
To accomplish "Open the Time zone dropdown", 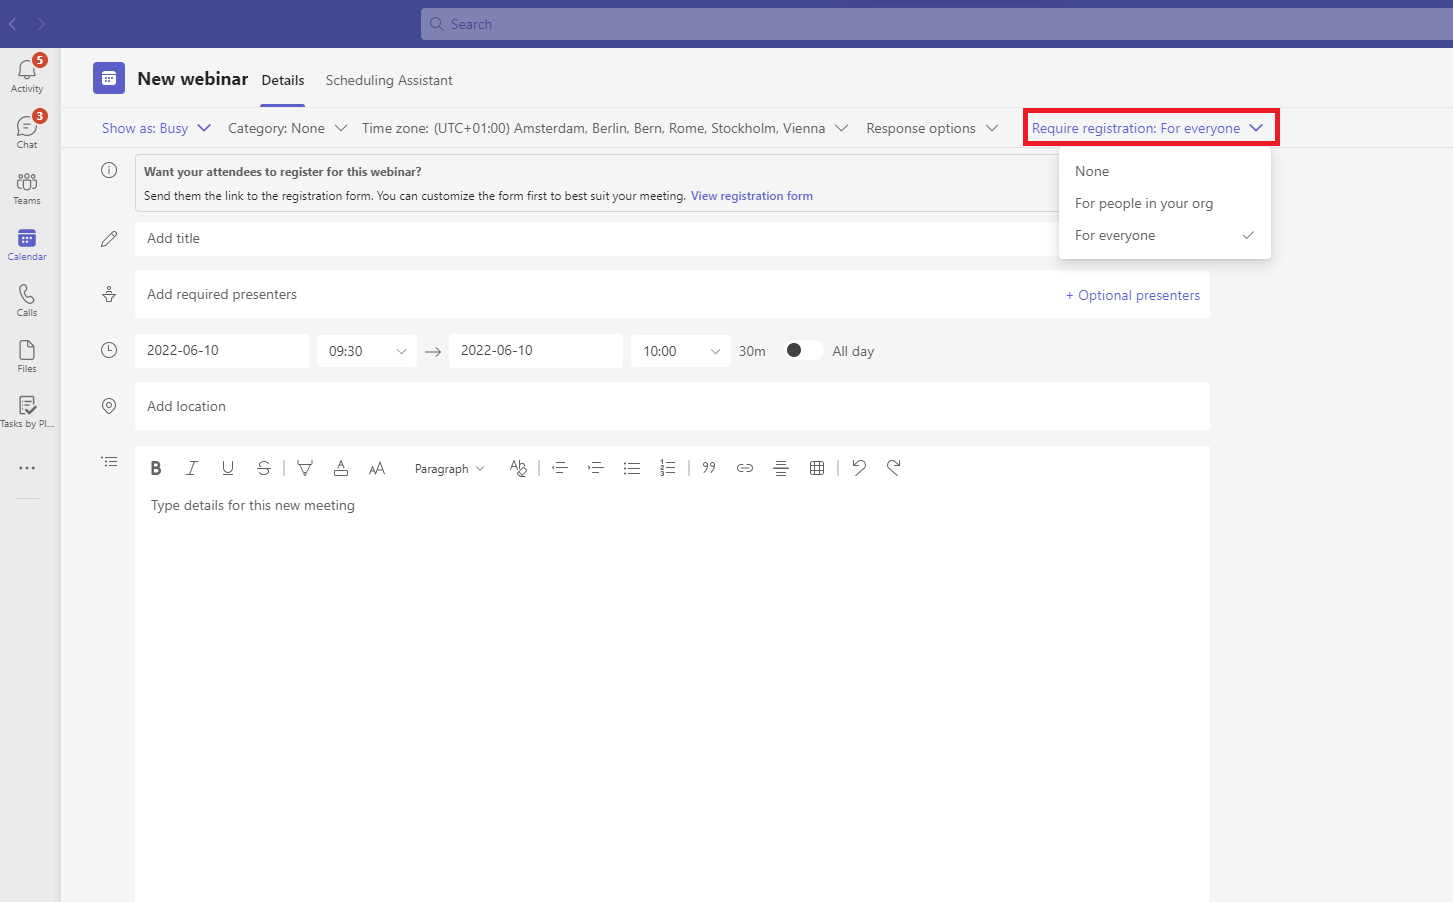I will pyautogui.click(x=605, y=128).
